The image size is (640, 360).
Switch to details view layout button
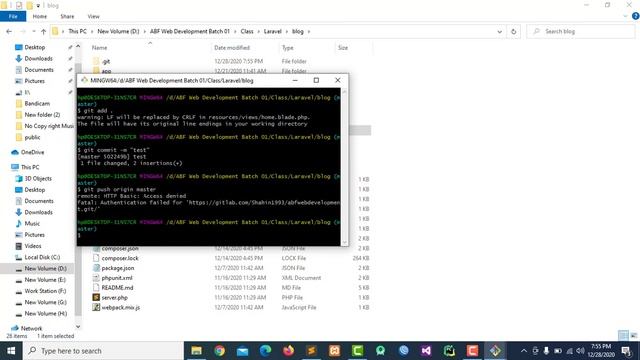[623, 336]
